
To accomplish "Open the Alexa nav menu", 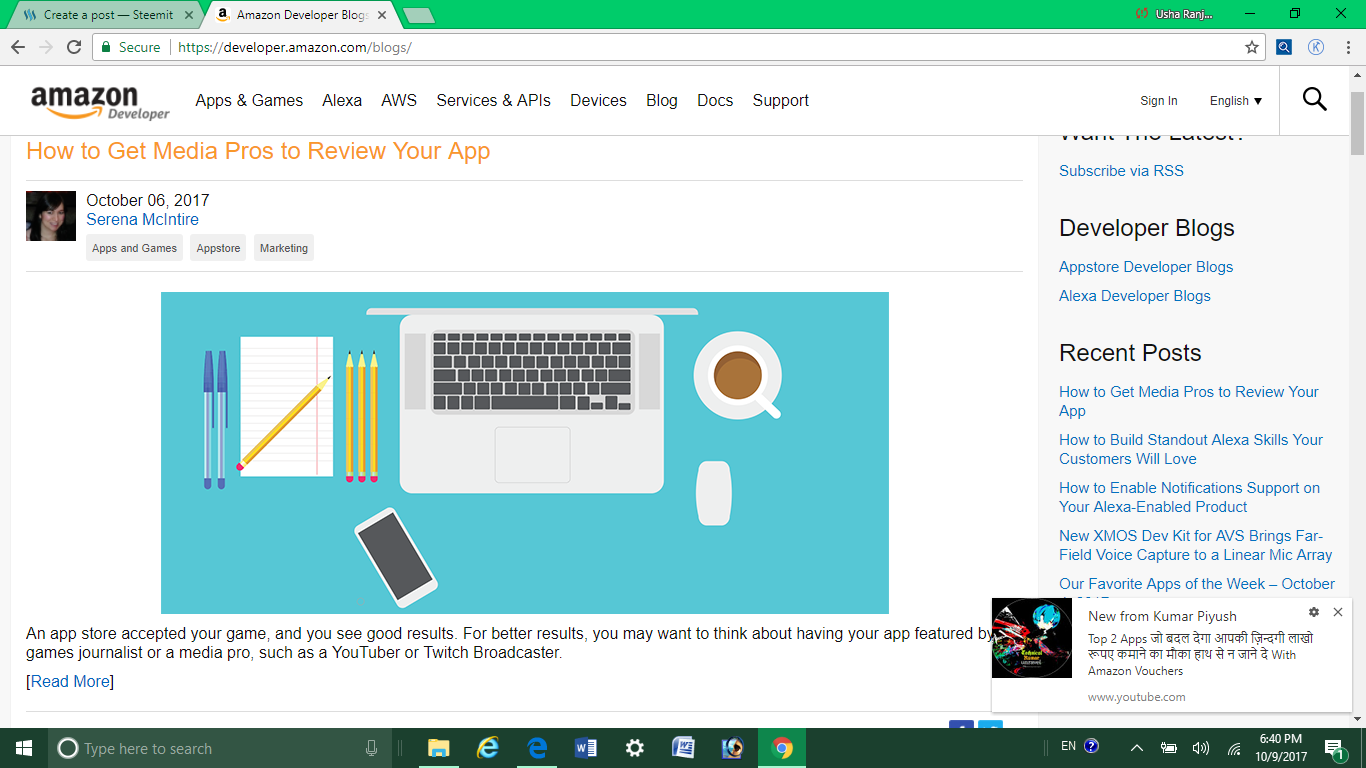I will pyautogui.click(x=342, y=100).
